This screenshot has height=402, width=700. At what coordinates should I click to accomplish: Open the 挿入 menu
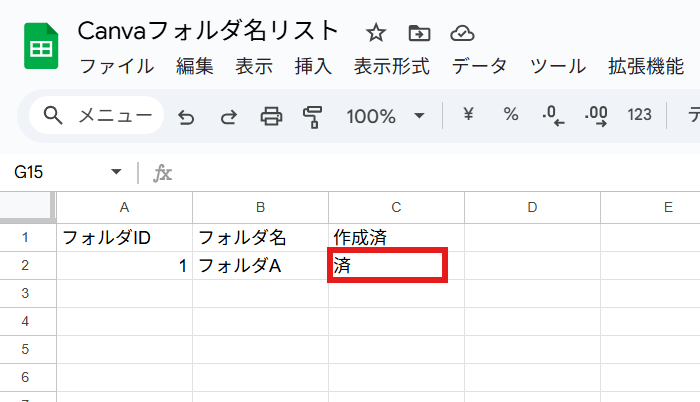tap(313, 67)
